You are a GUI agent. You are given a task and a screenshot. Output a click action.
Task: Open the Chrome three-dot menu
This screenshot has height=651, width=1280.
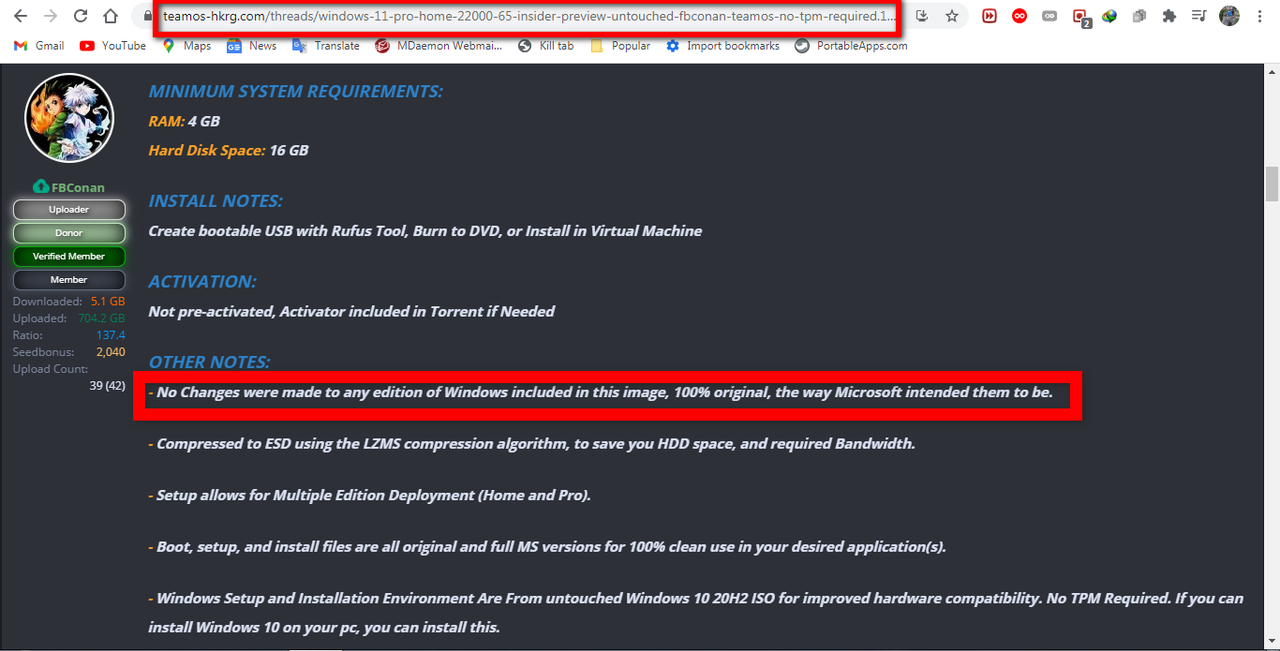point(1260,16)
